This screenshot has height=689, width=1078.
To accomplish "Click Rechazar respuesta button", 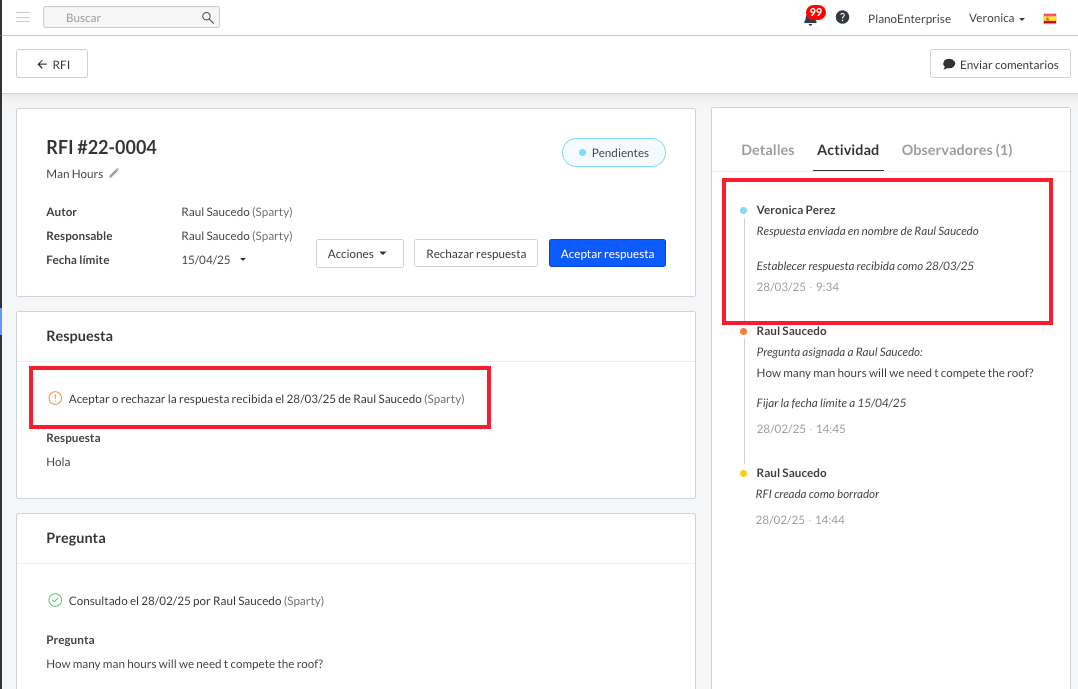I will point(476,254).
